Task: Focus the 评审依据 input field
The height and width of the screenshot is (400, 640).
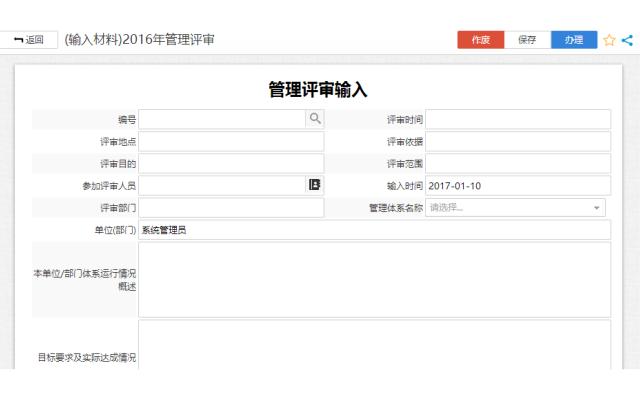Action: coord(518,141)
